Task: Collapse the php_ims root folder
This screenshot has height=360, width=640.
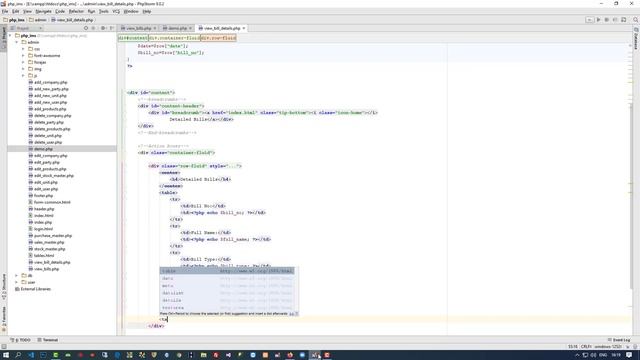Action: click(11, 36)
